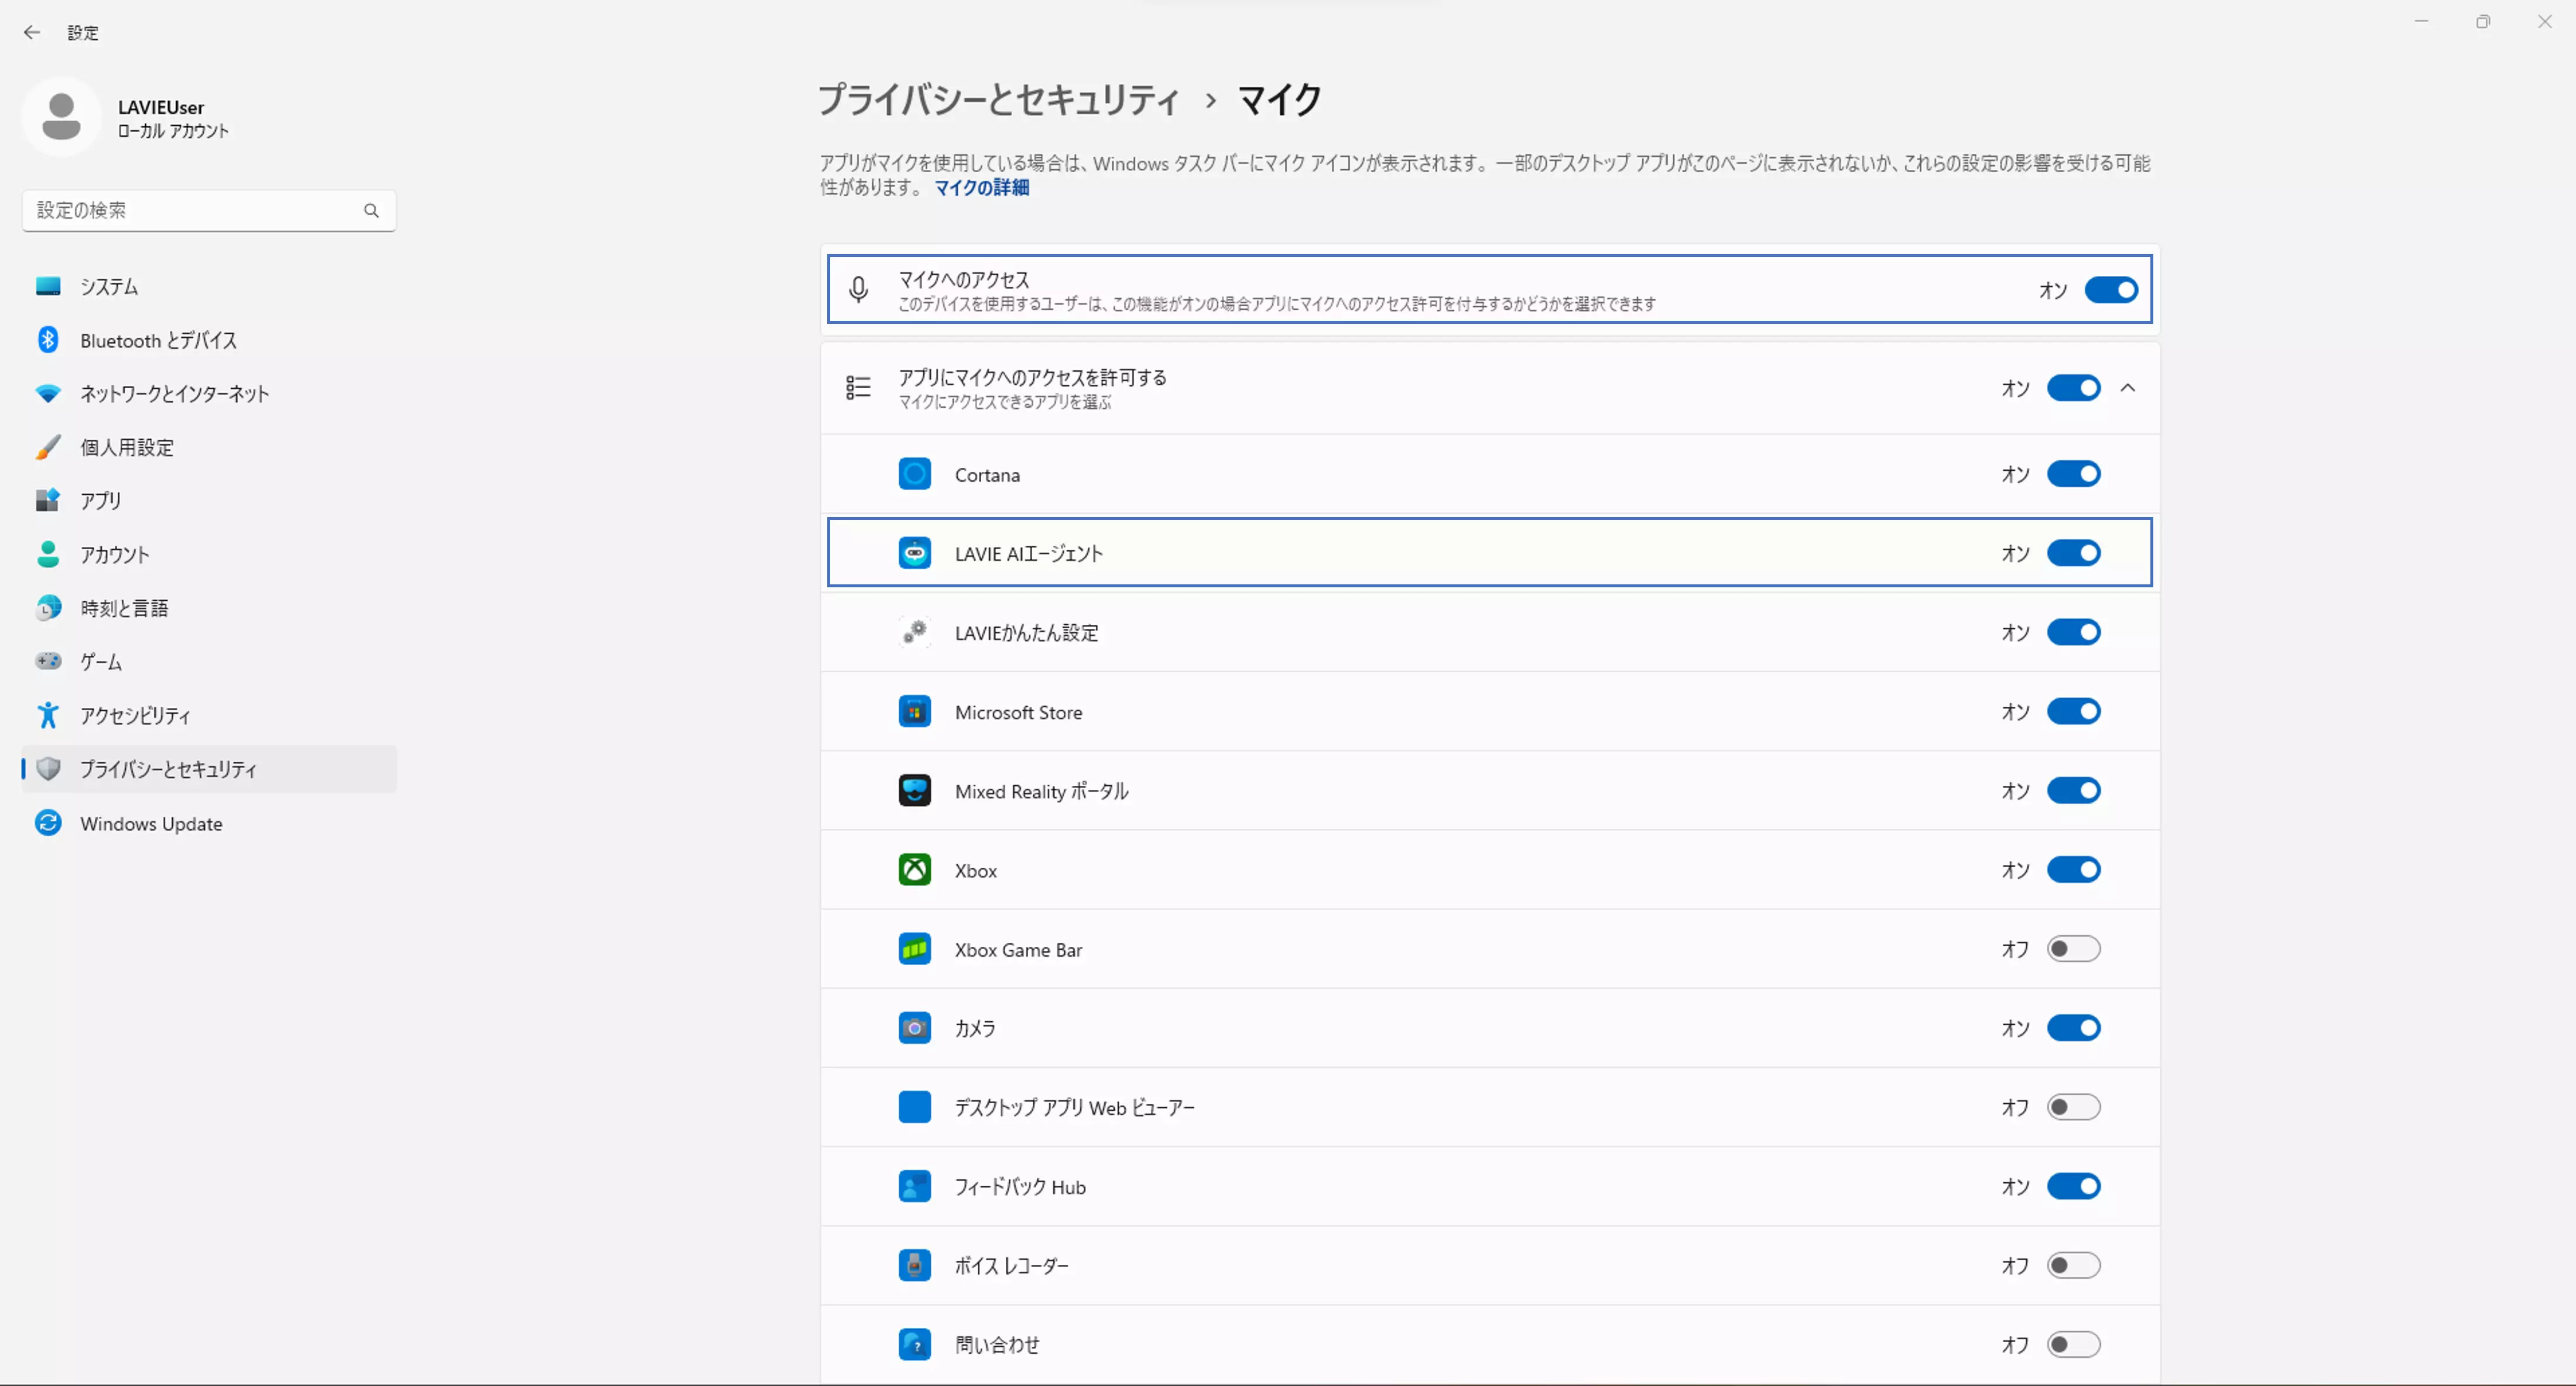Click the Mixed Reality ポータル icon
Image resolution: width=2576 pixels, height=1386 pixels.
click(x=914, y=791)
